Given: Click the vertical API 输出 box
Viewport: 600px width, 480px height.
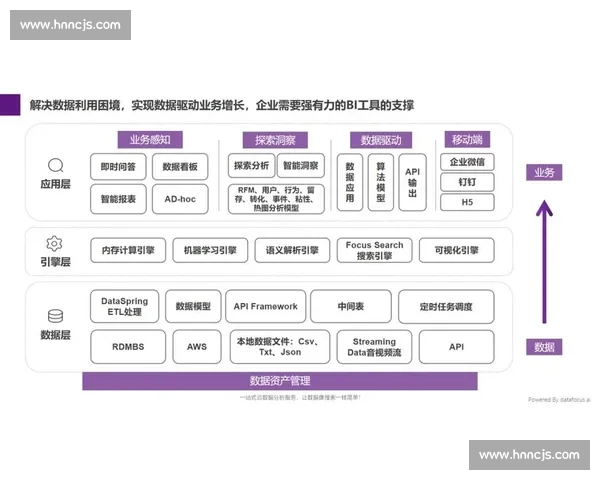Looking at the screenshot, I should point(412,182).
